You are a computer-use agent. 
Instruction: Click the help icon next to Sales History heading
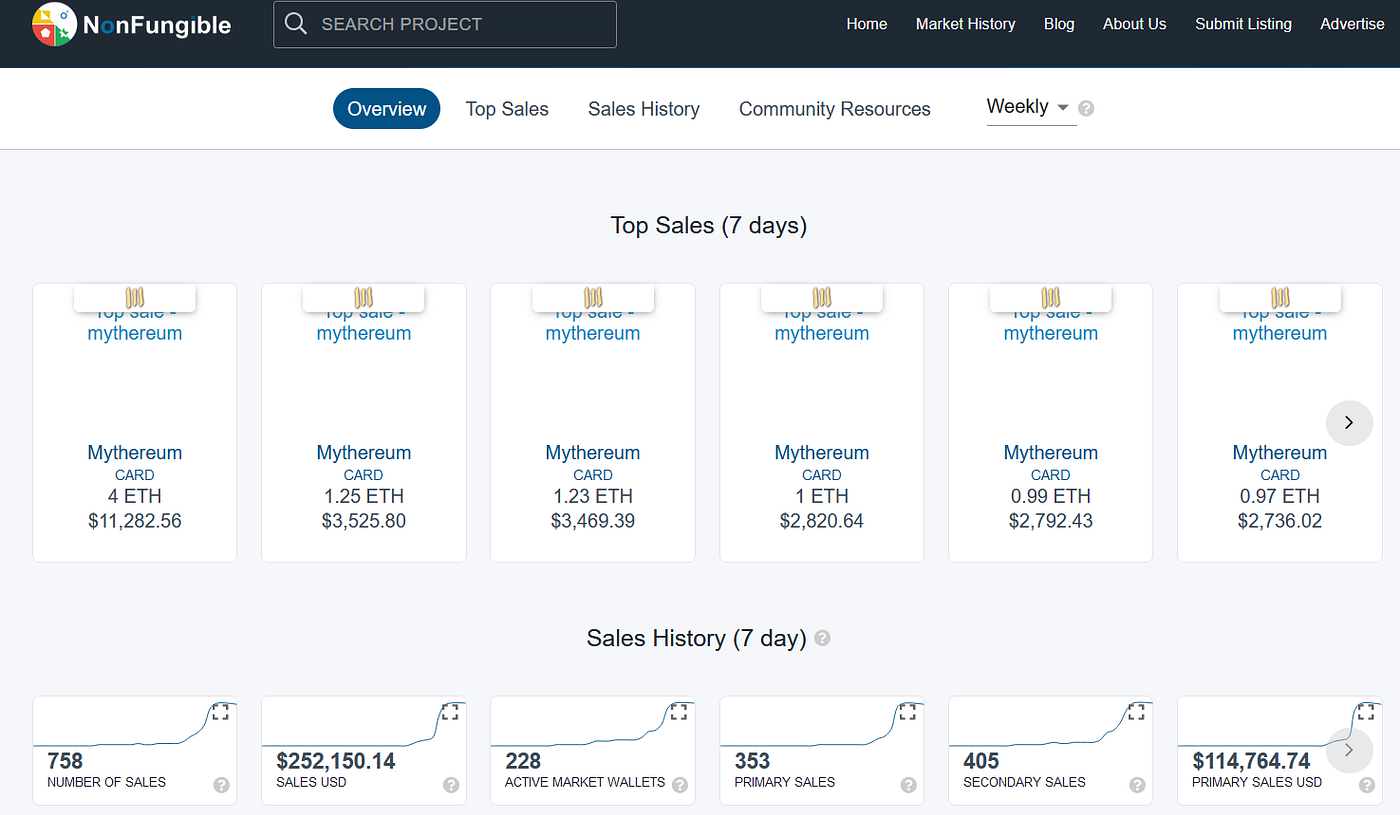click(822, 638)
